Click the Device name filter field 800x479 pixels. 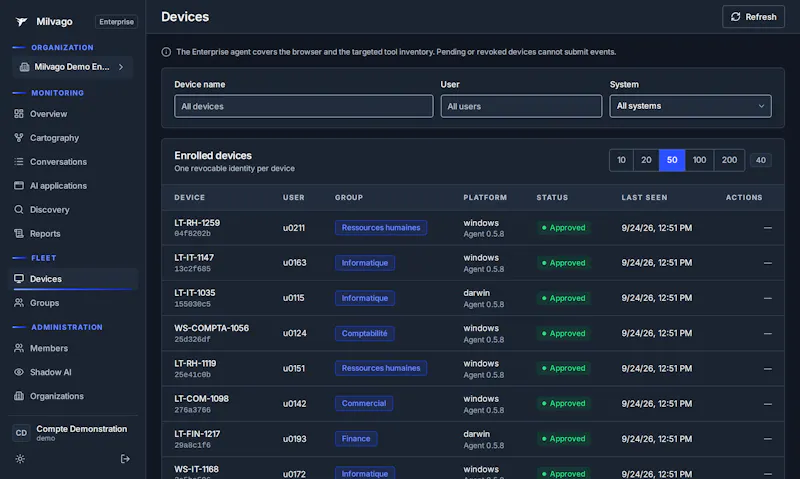(x=304, y=106)
